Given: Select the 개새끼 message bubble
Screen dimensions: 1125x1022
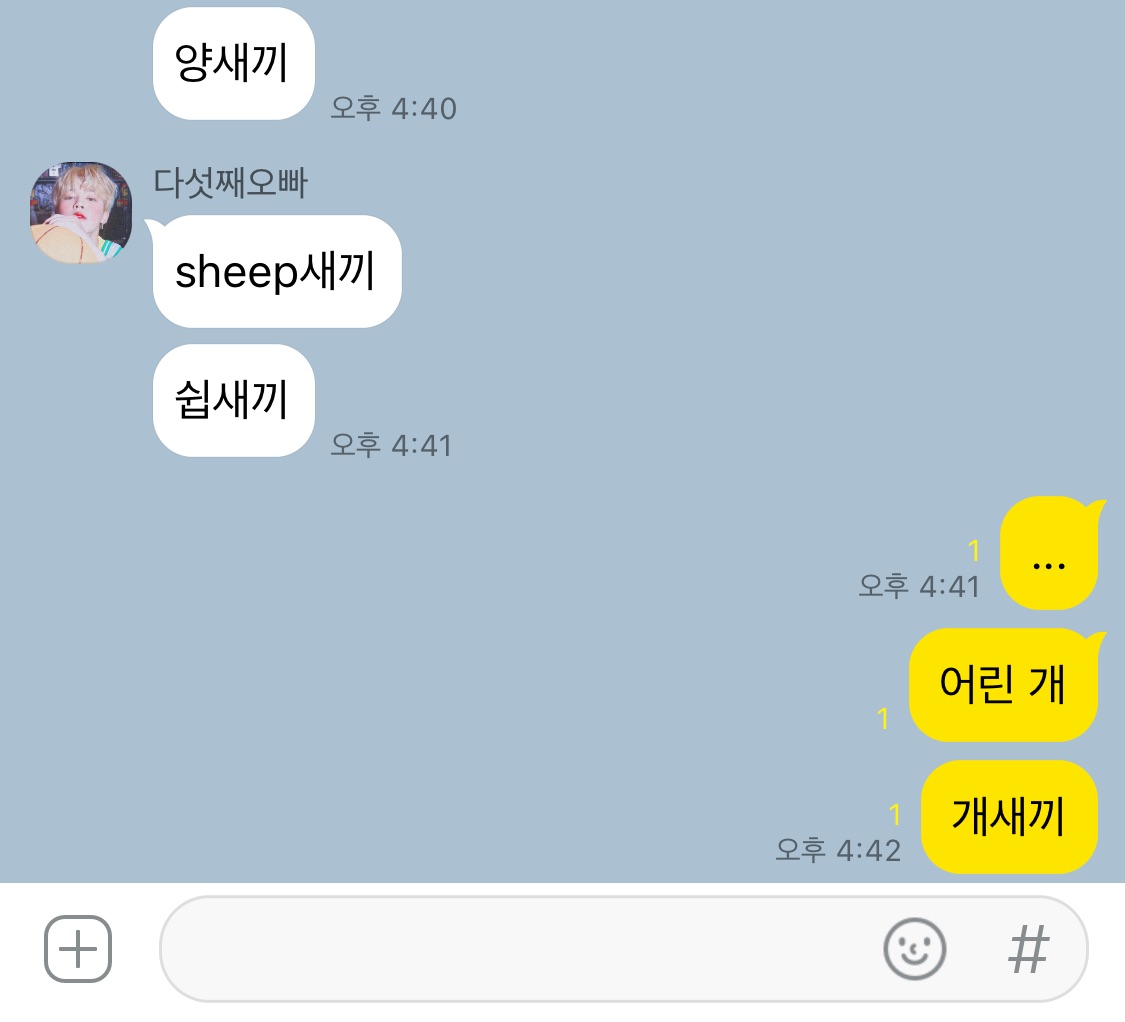Looking at the screenshot, I should [x=1009, y=817].
